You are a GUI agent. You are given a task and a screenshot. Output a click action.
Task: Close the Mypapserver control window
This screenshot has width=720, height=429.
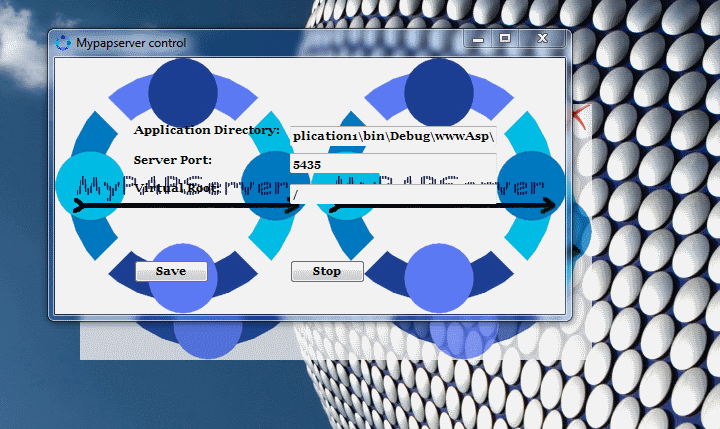(x=543, y=39)
